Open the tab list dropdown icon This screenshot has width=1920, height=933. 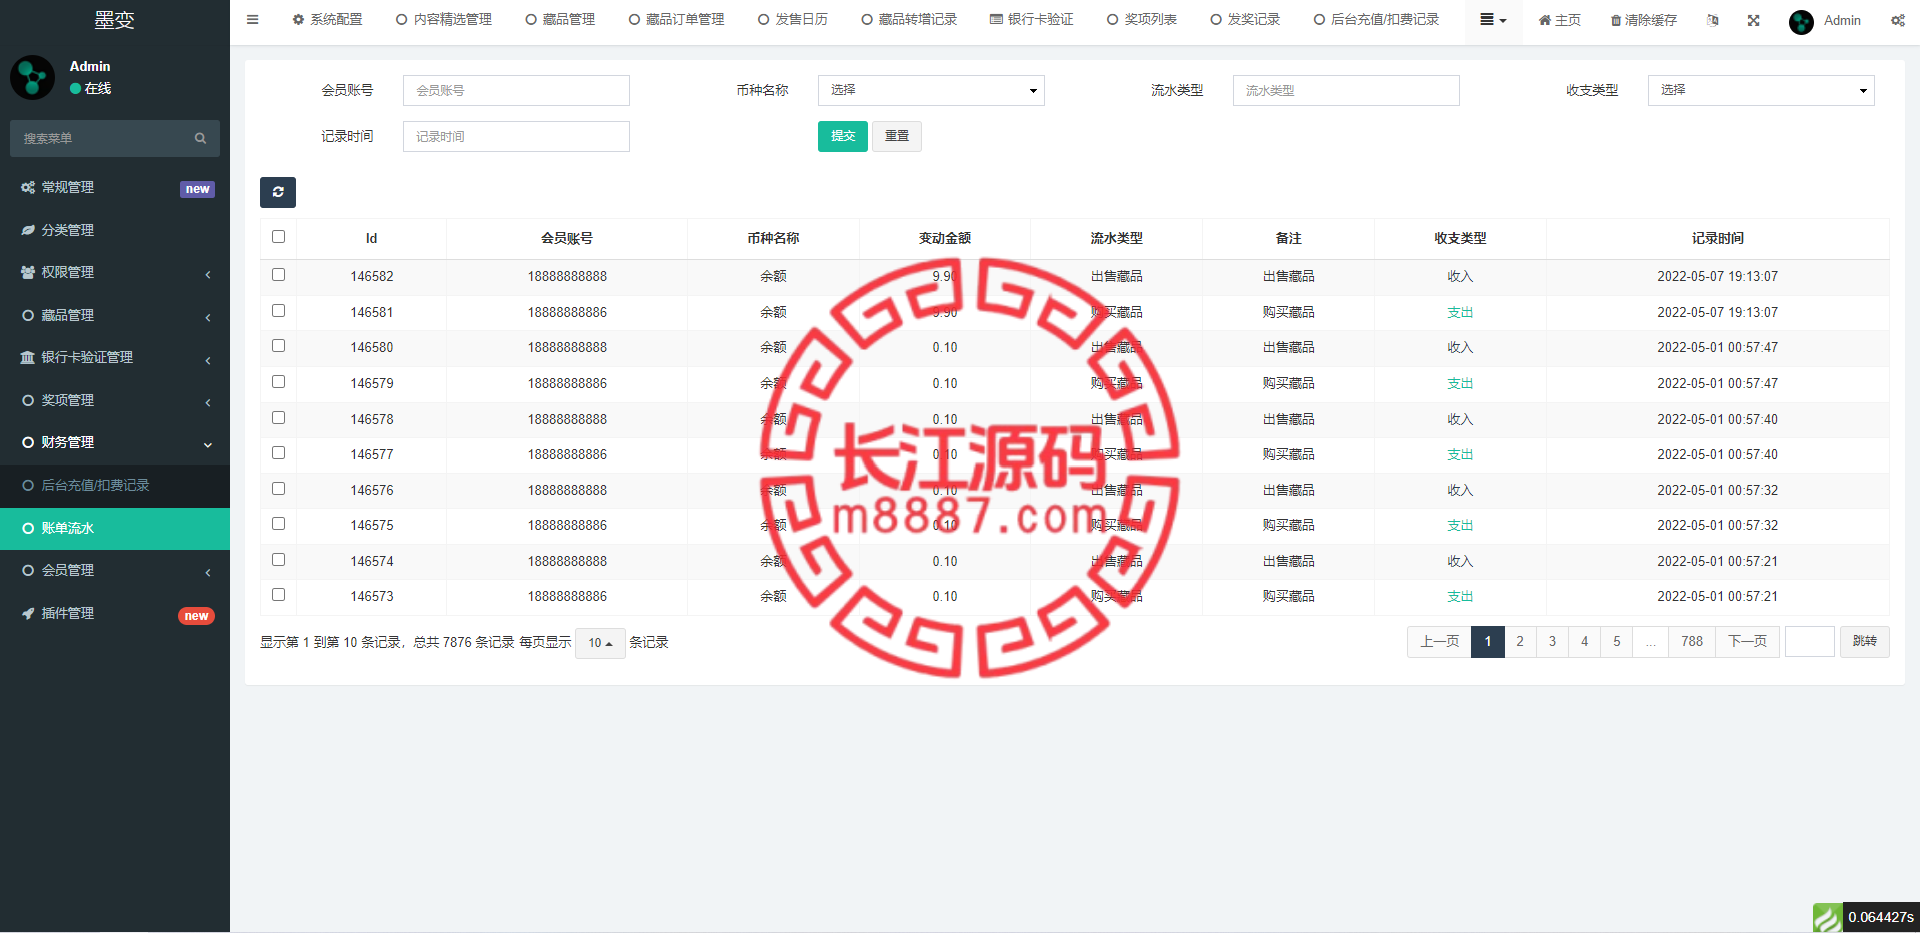point(1493,20)
